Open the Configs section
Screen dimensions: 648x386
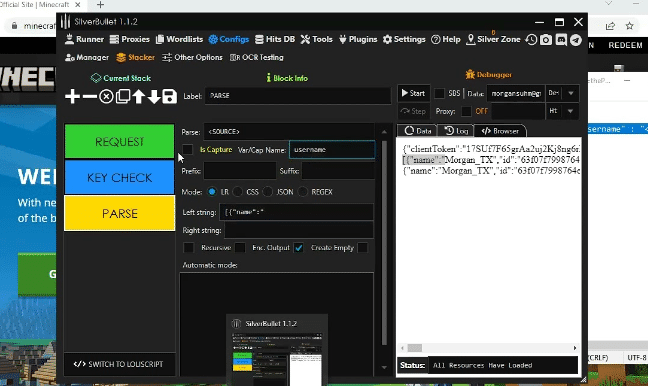tap(229, 39)
